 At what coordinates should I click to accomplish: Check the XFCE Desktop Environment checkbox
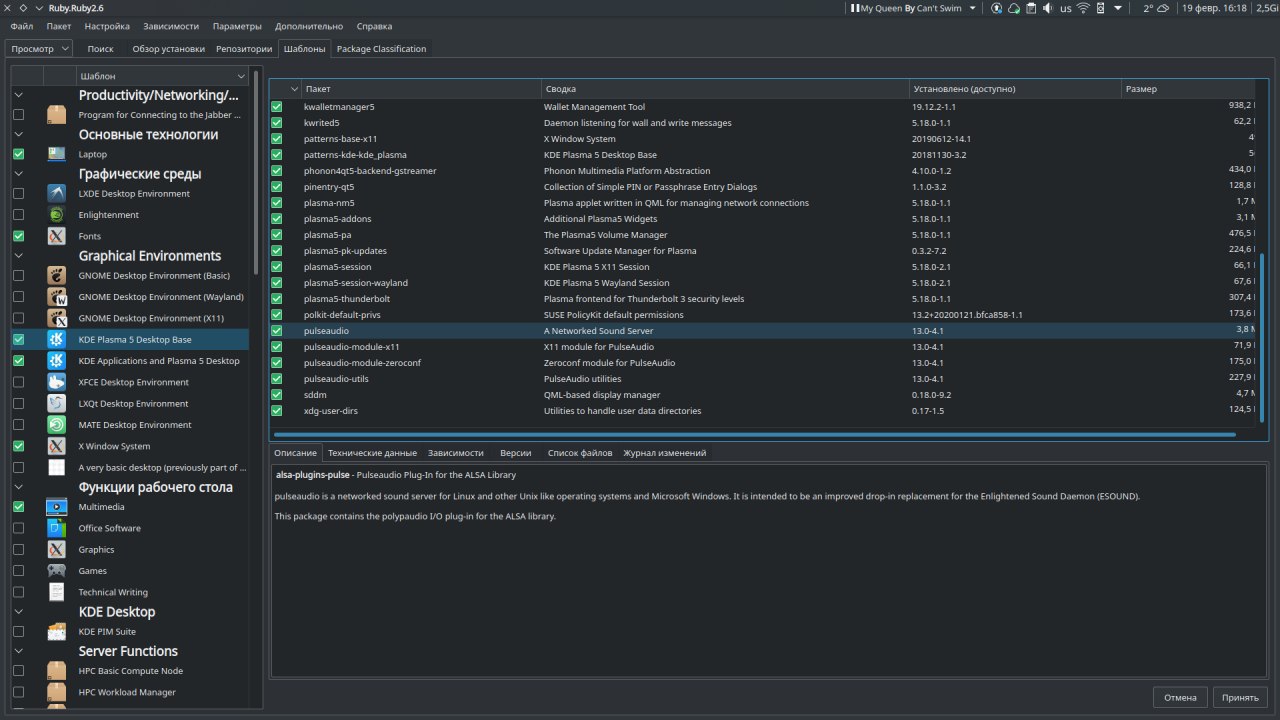18,382
